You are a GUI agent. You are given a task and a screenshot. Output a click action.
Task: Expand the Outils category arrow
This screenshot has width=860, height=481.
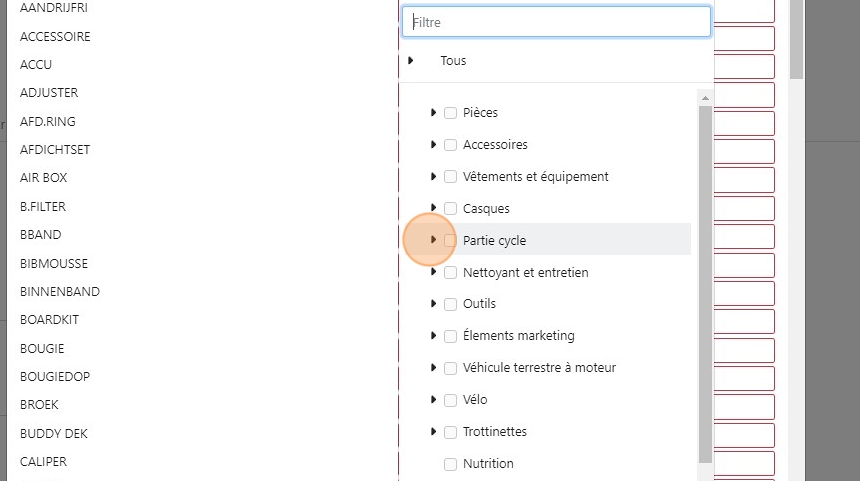click(433, 304)
